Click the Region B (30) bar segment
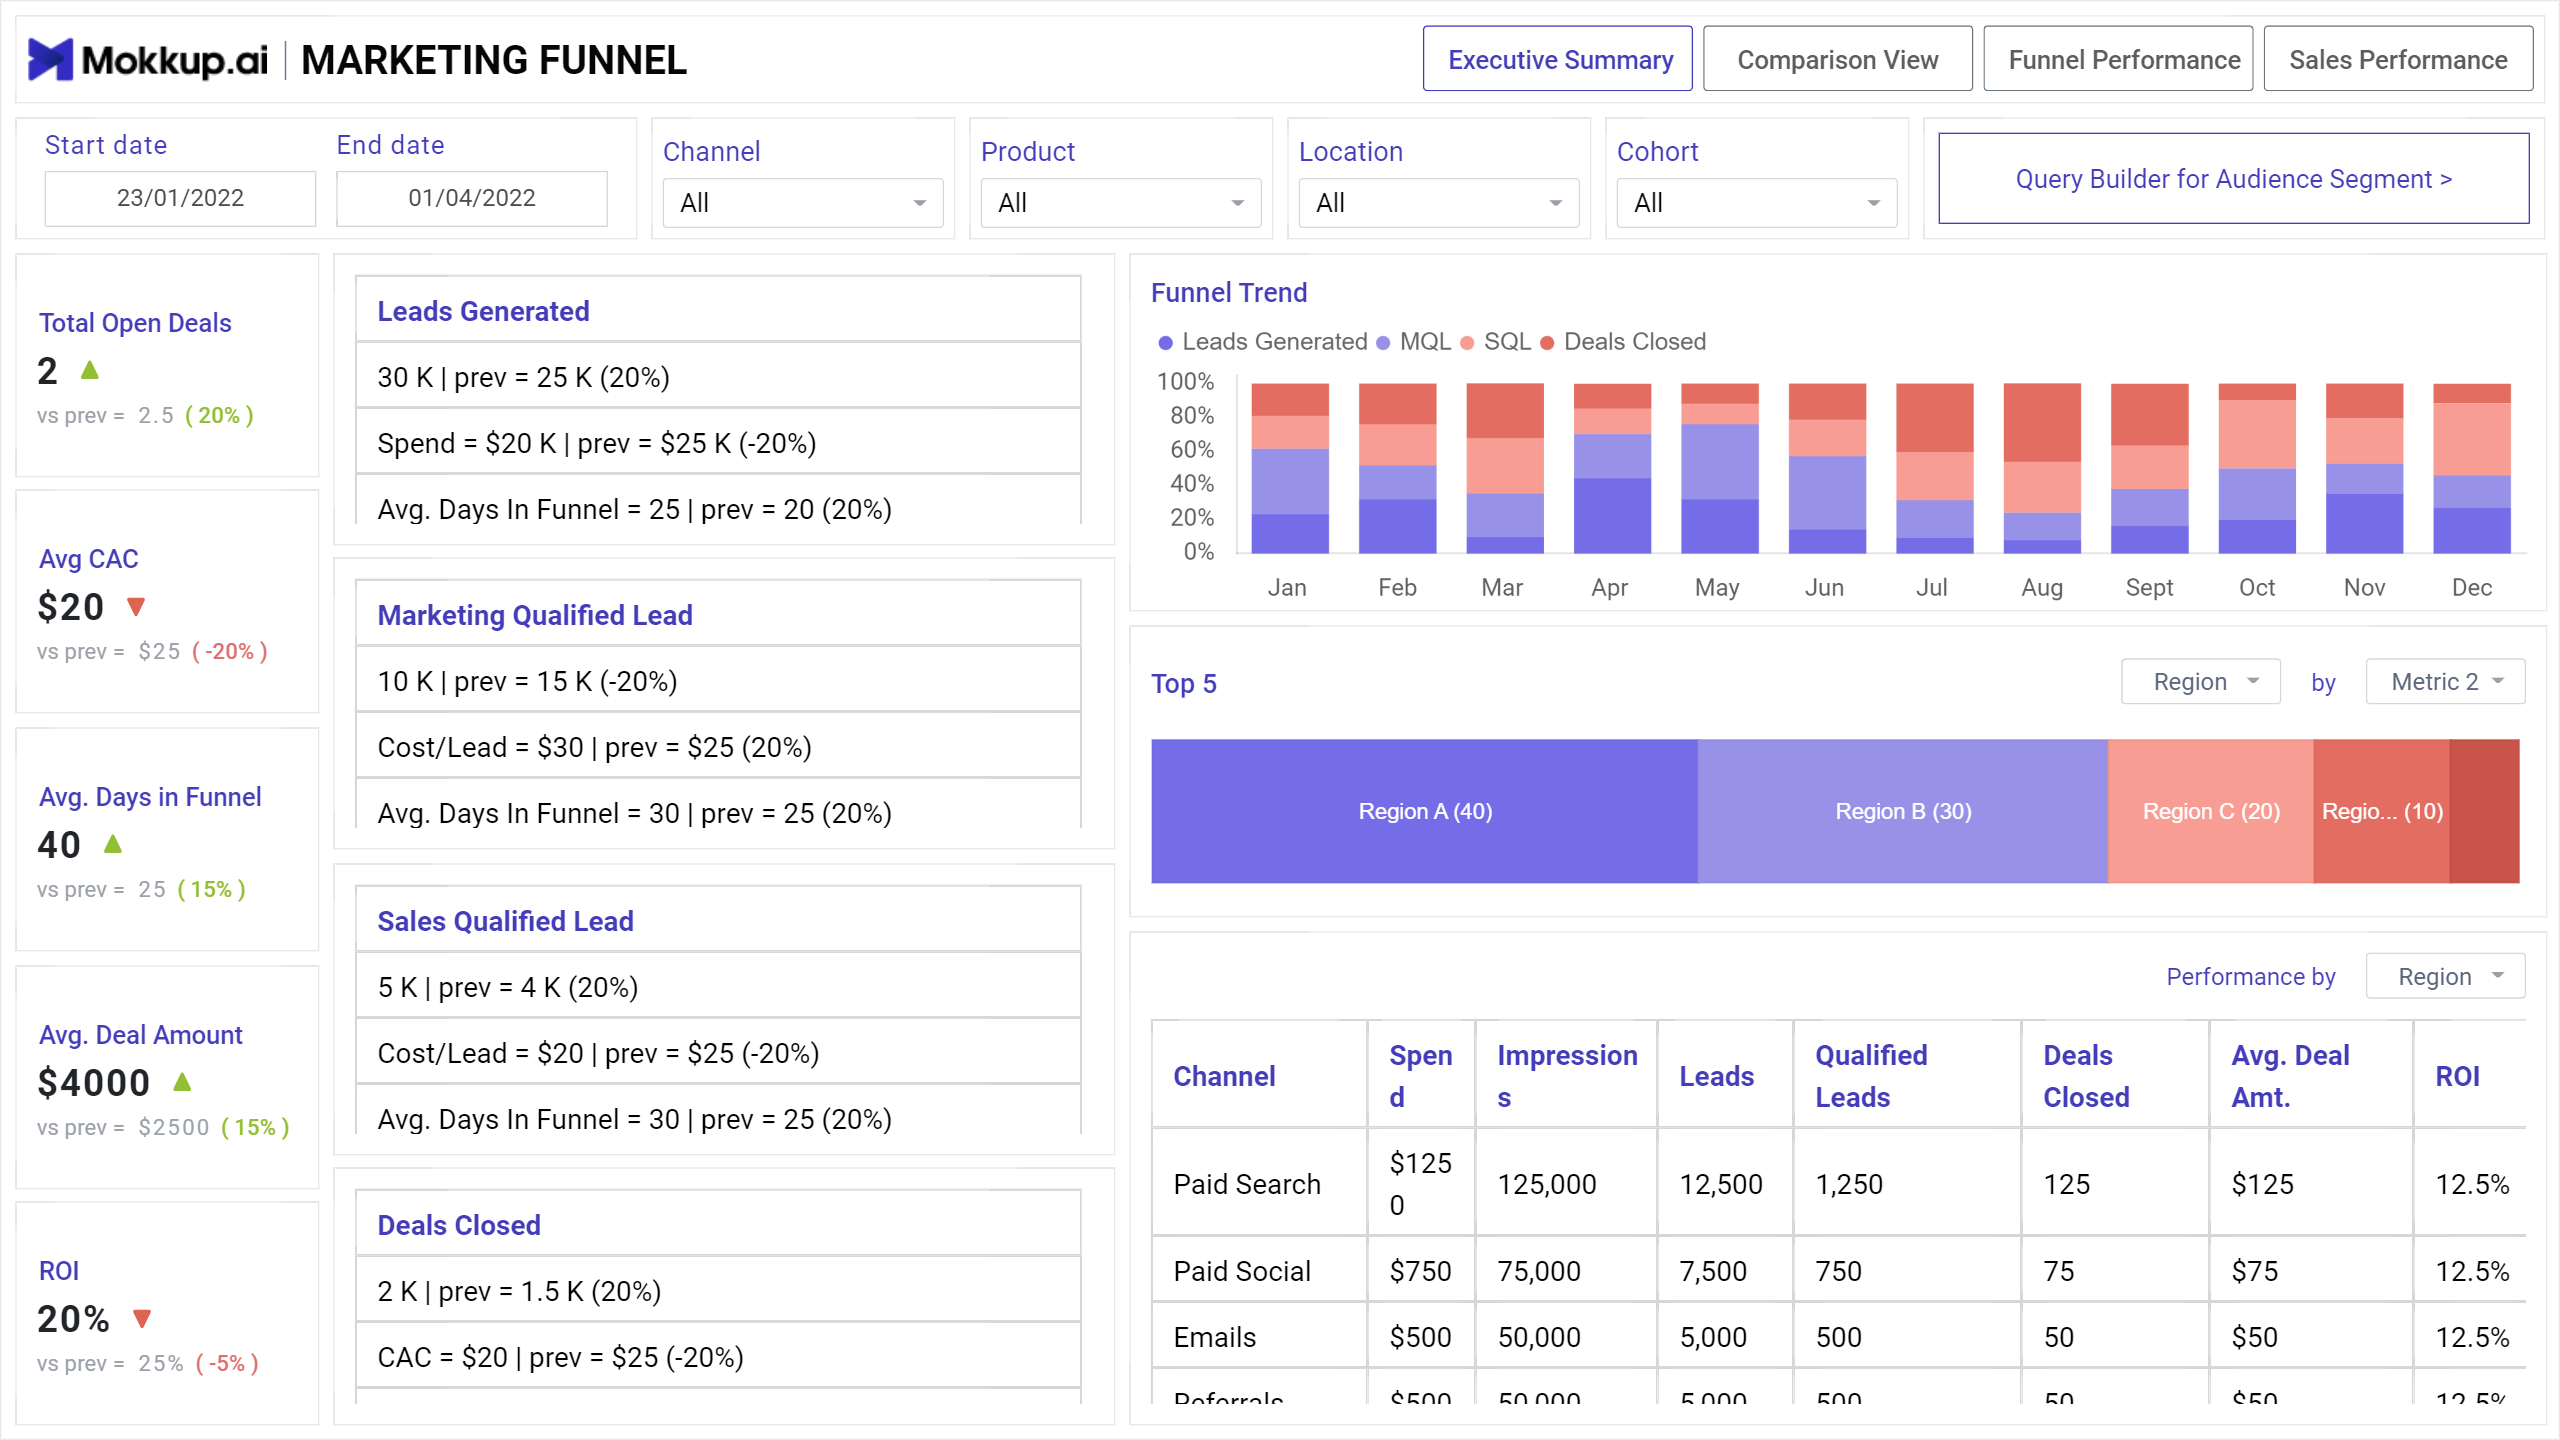 pyautogui.click(x=1902, y=811)
